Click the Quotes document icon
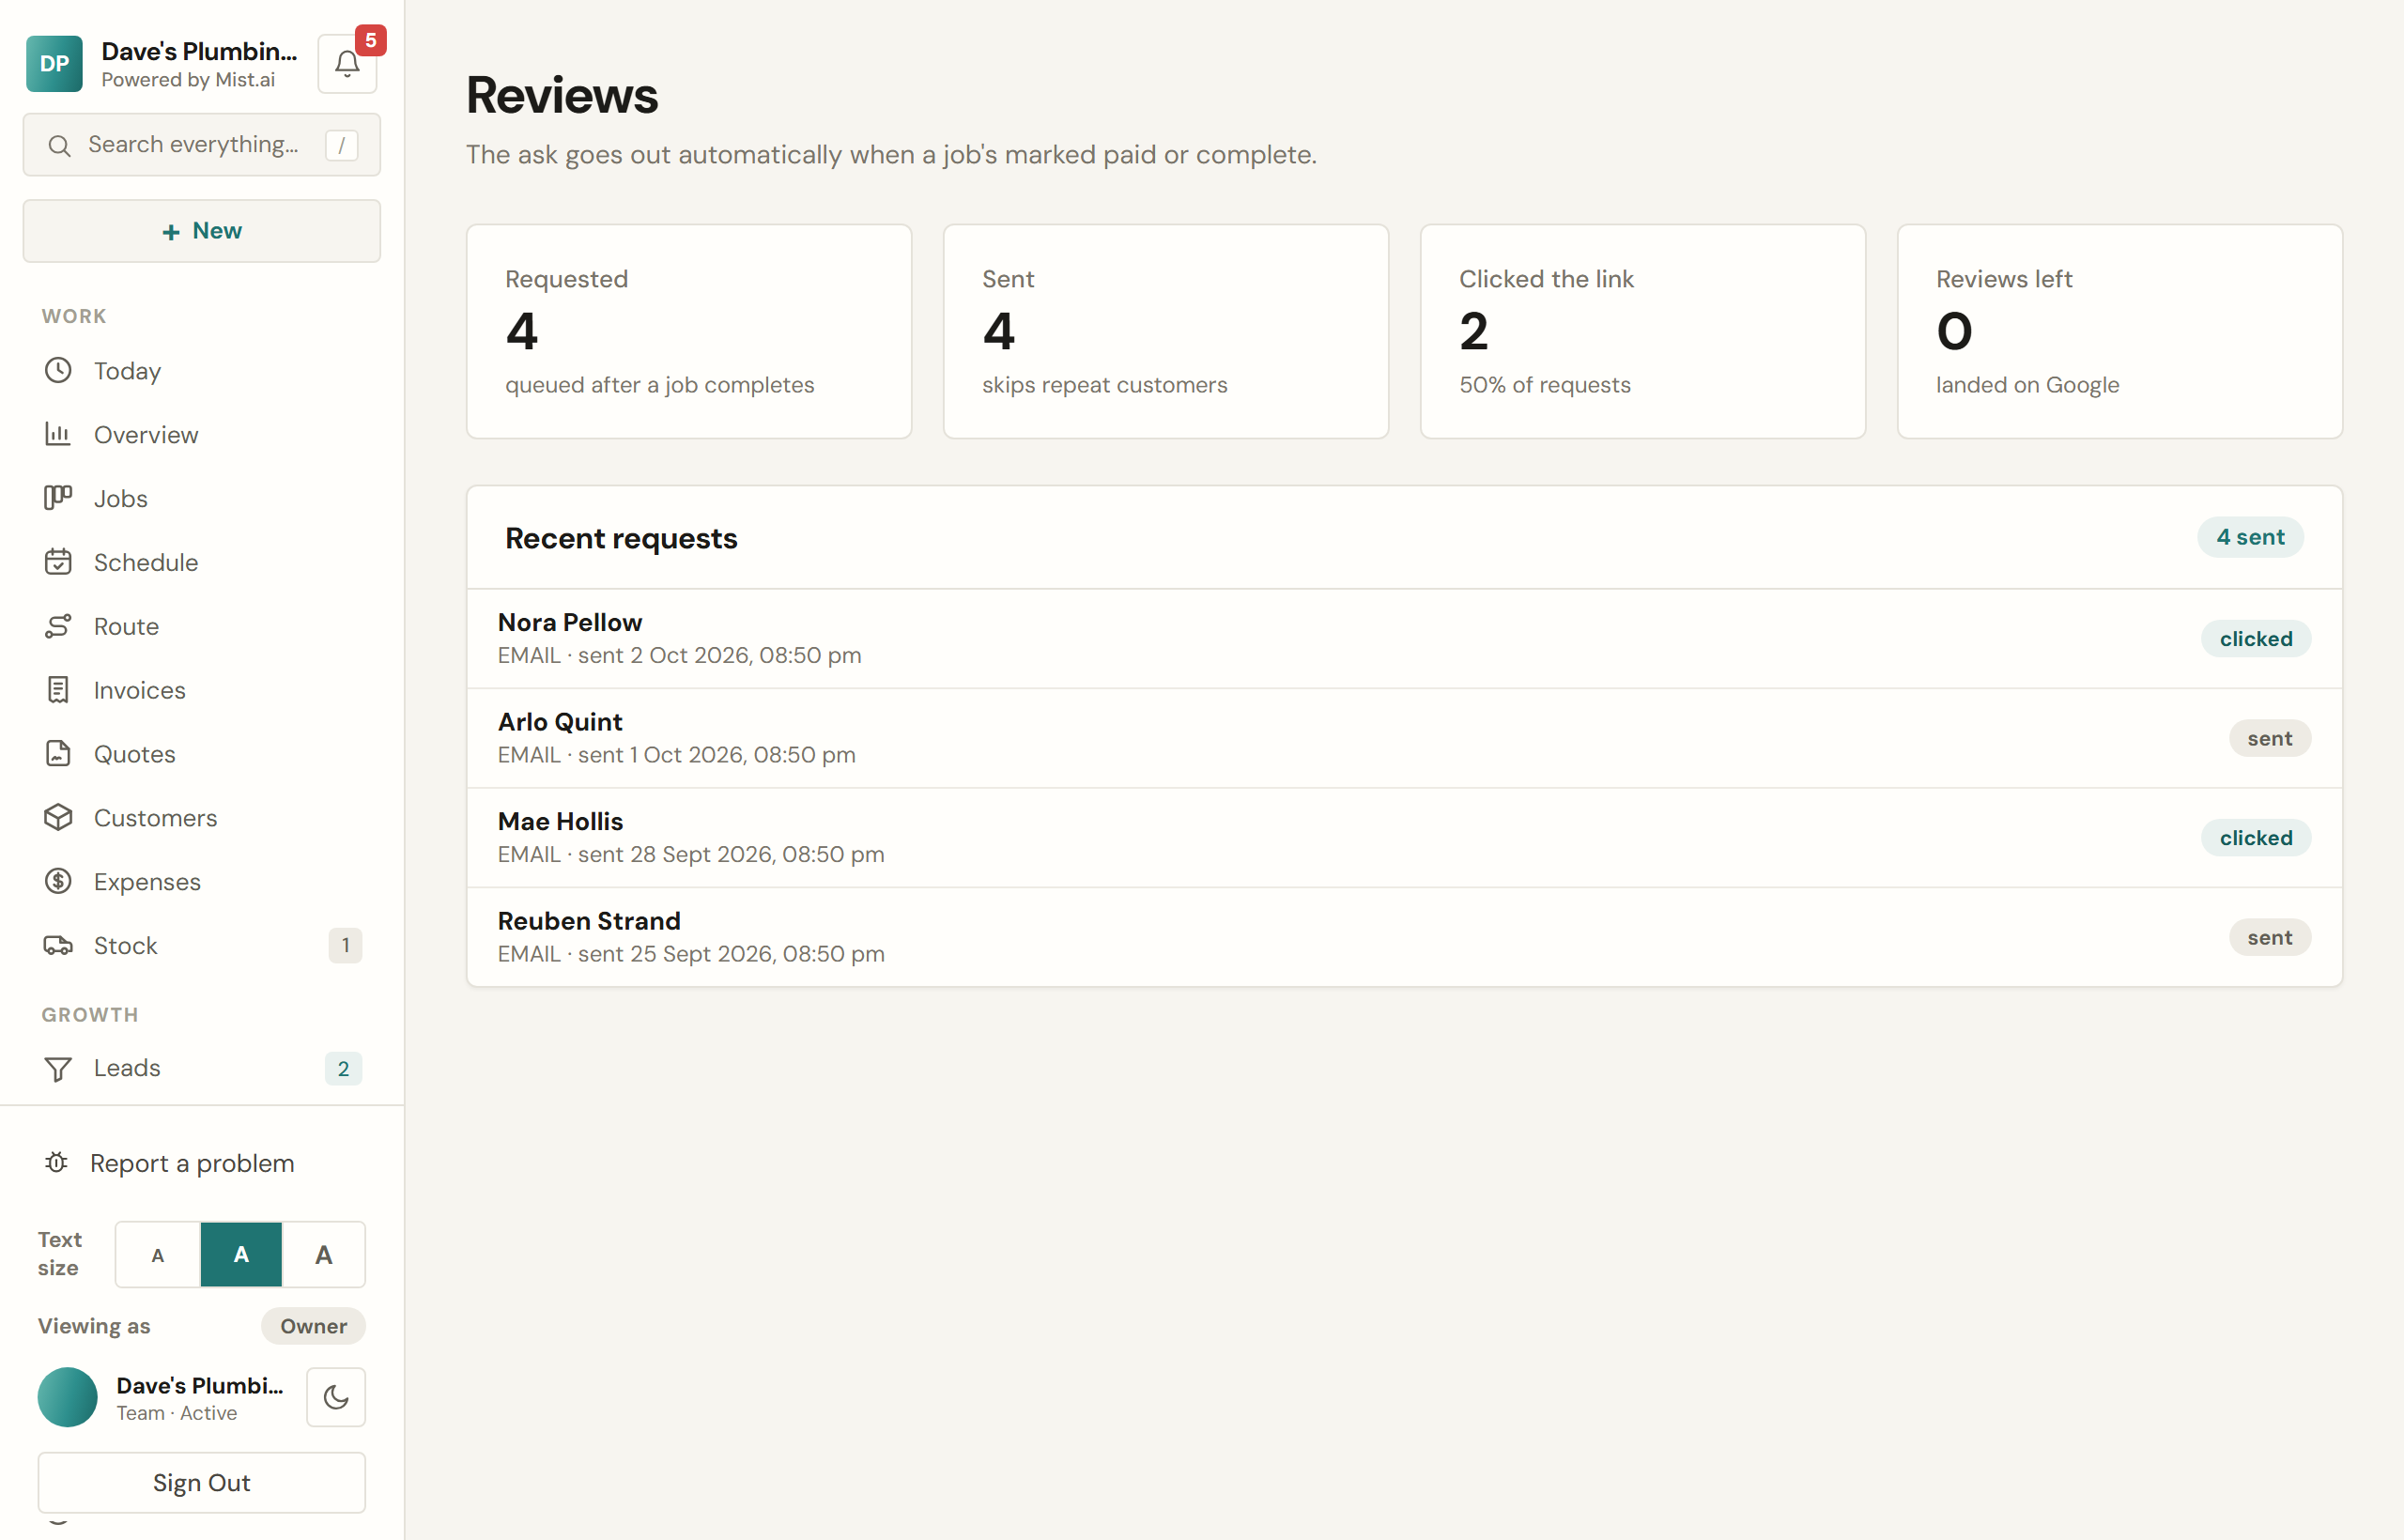This screenshot has width=2404, height=1540. (58, 754)
